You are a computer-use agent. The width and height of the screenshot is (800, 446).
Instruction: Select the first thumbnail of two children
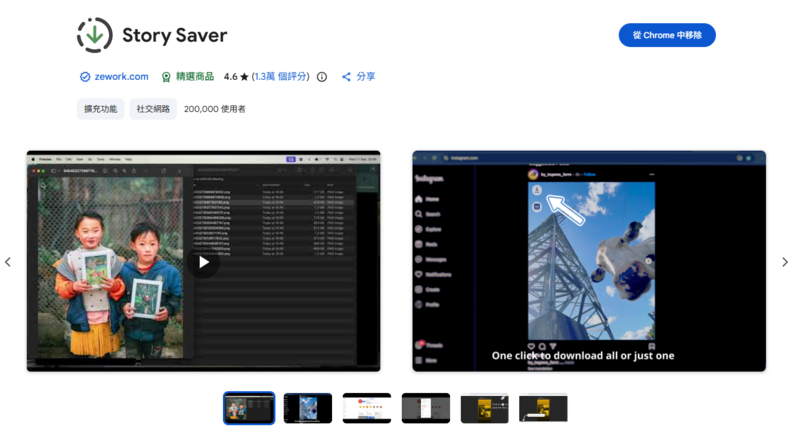249,408
